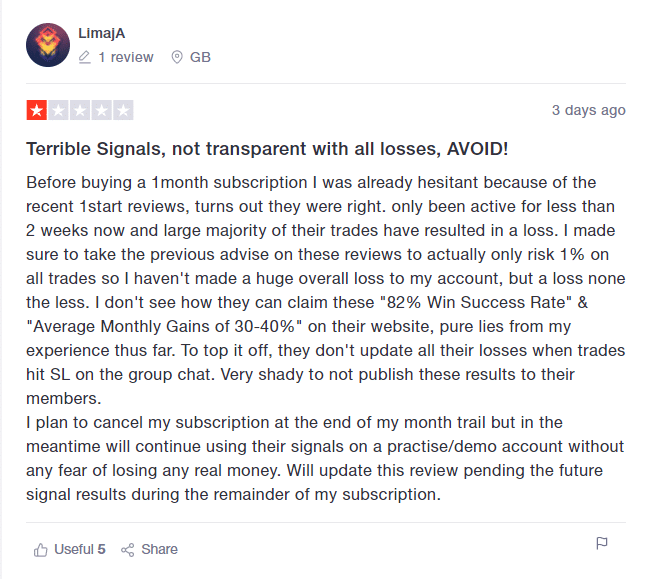This screenshot has height=579, width=648.
Task: Open the 'Terrible Signals' review title
Action: coord(267,149)
